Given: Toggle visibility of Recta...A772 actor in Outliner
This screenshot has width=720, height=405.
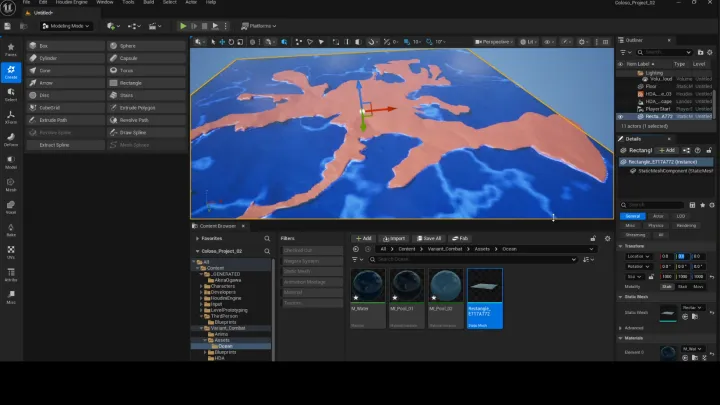Looking at the screenshot, I should point(620,117).
